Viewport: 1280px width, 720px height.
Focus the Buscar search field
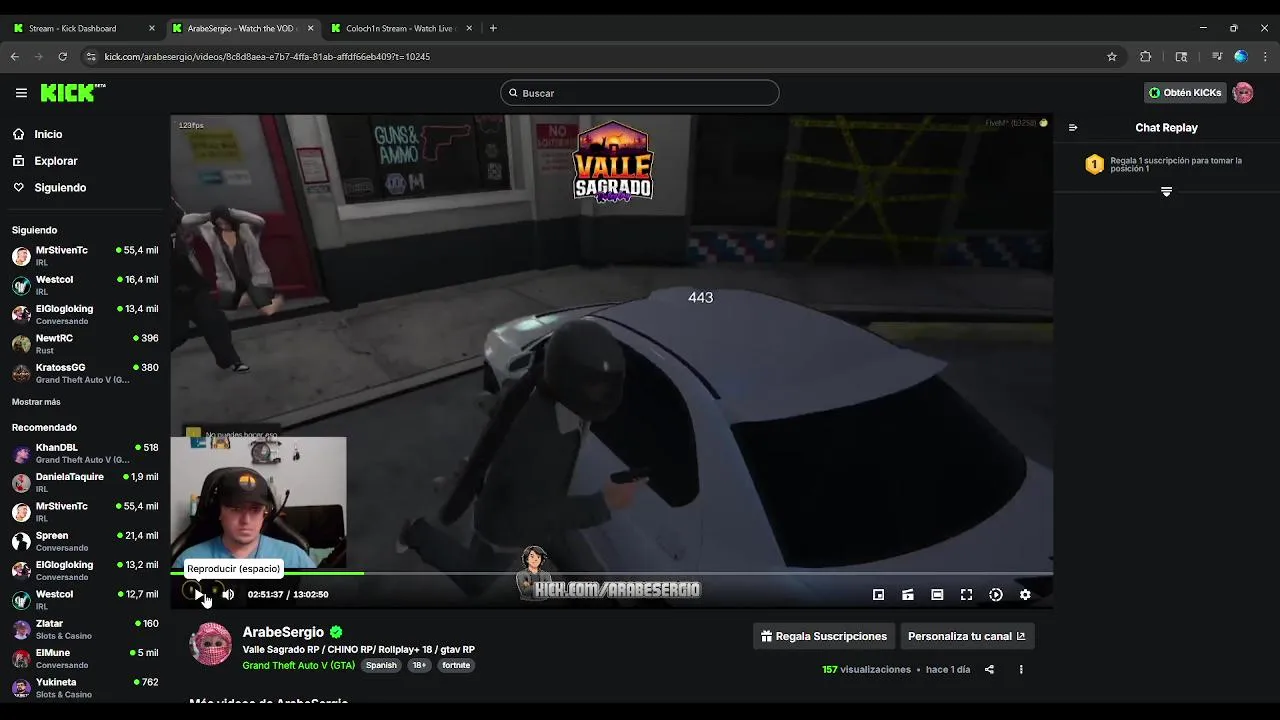(x=640, y=93)
